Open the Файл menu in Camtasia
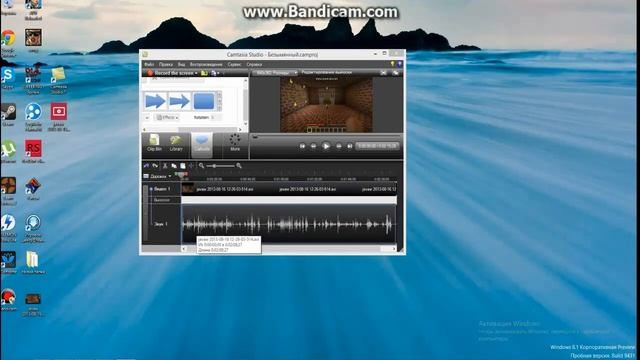 tap(149, 64)
